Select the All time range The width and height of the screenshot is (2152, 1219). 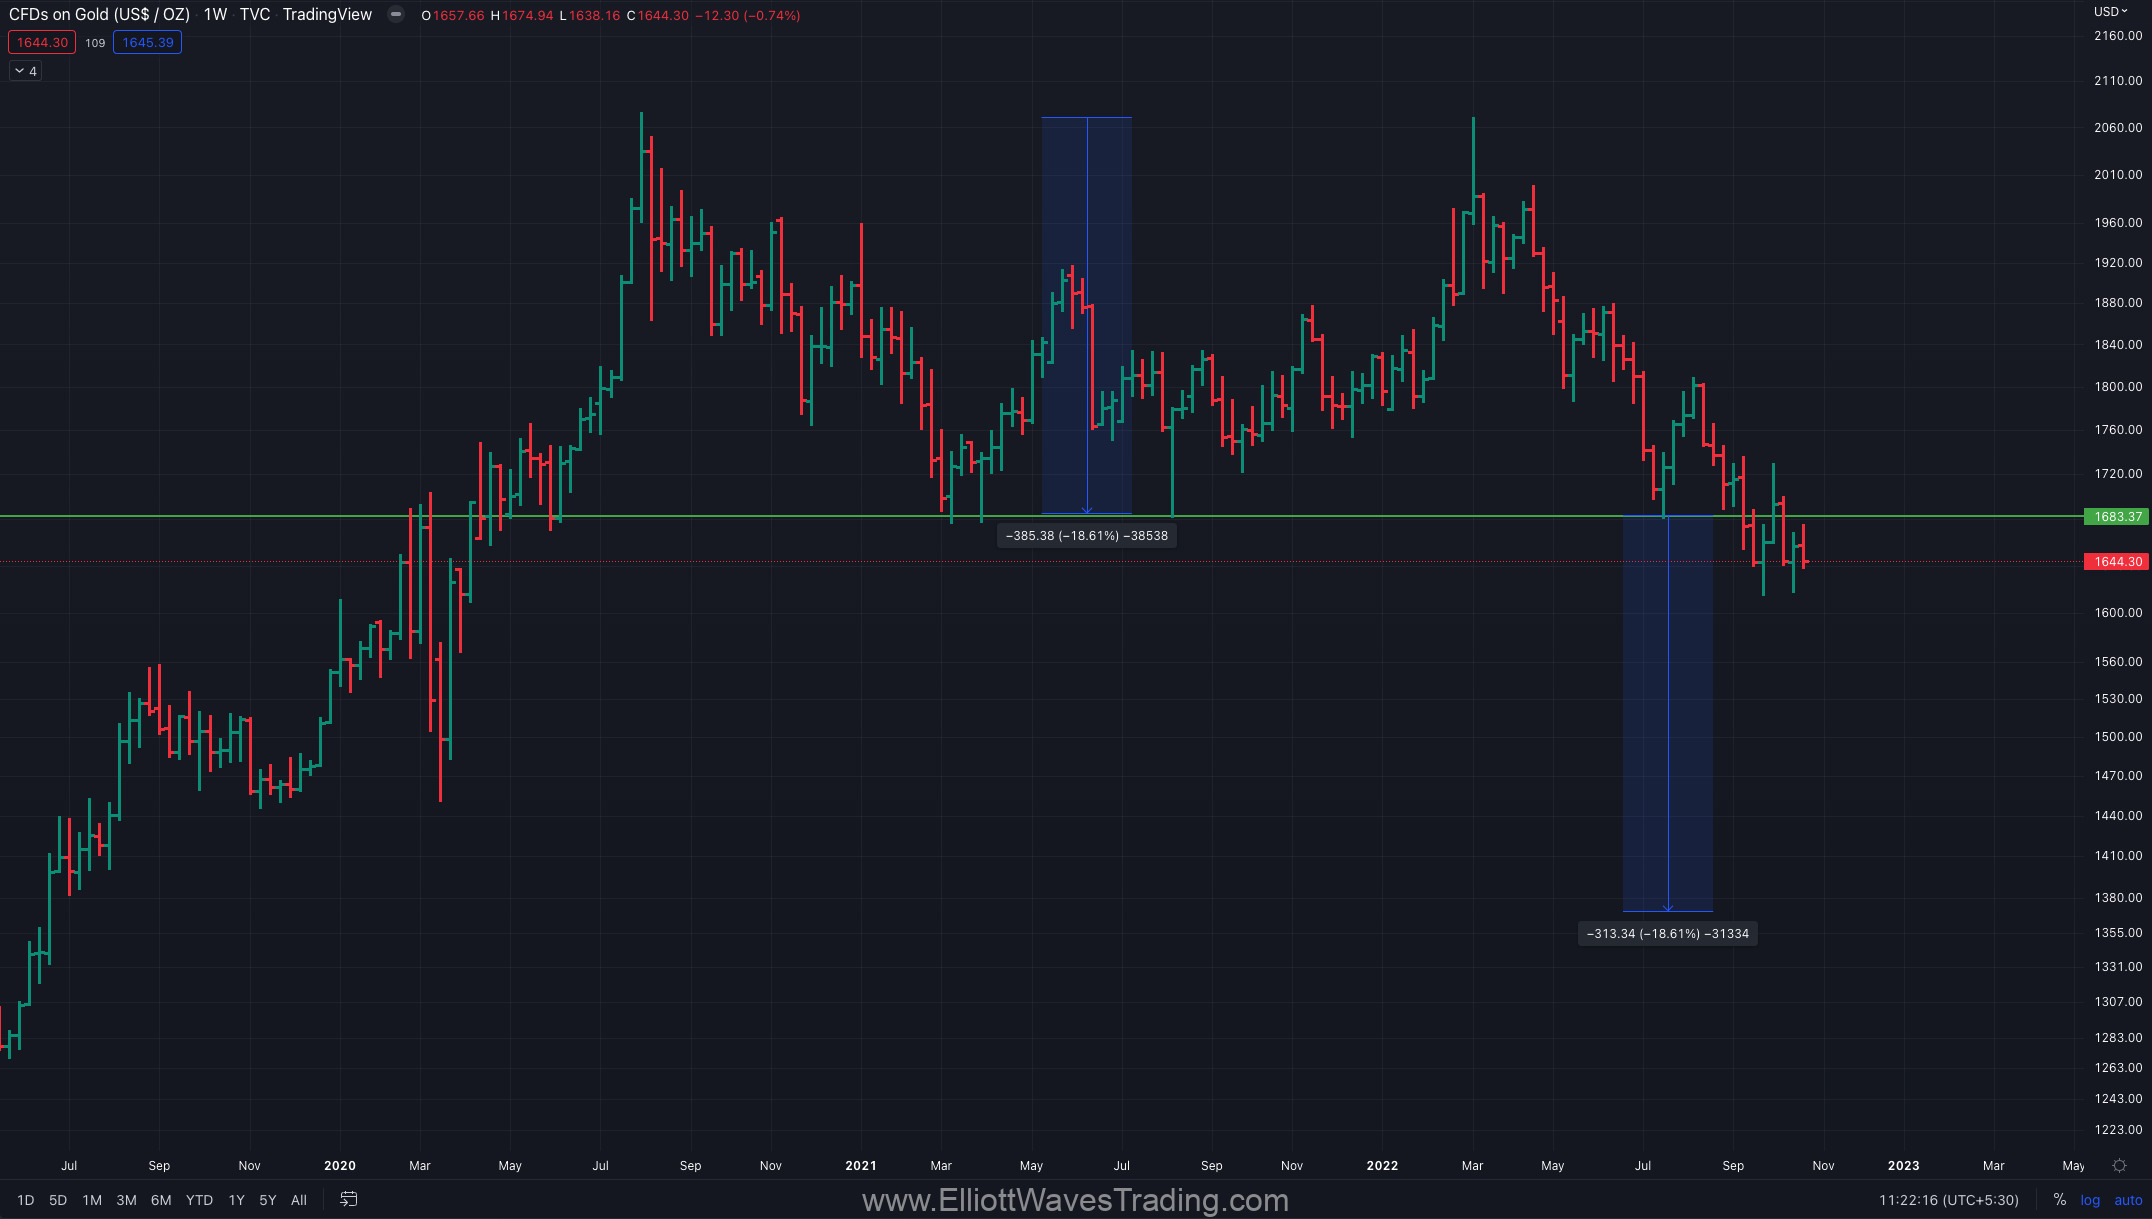tap(299, 1200)
